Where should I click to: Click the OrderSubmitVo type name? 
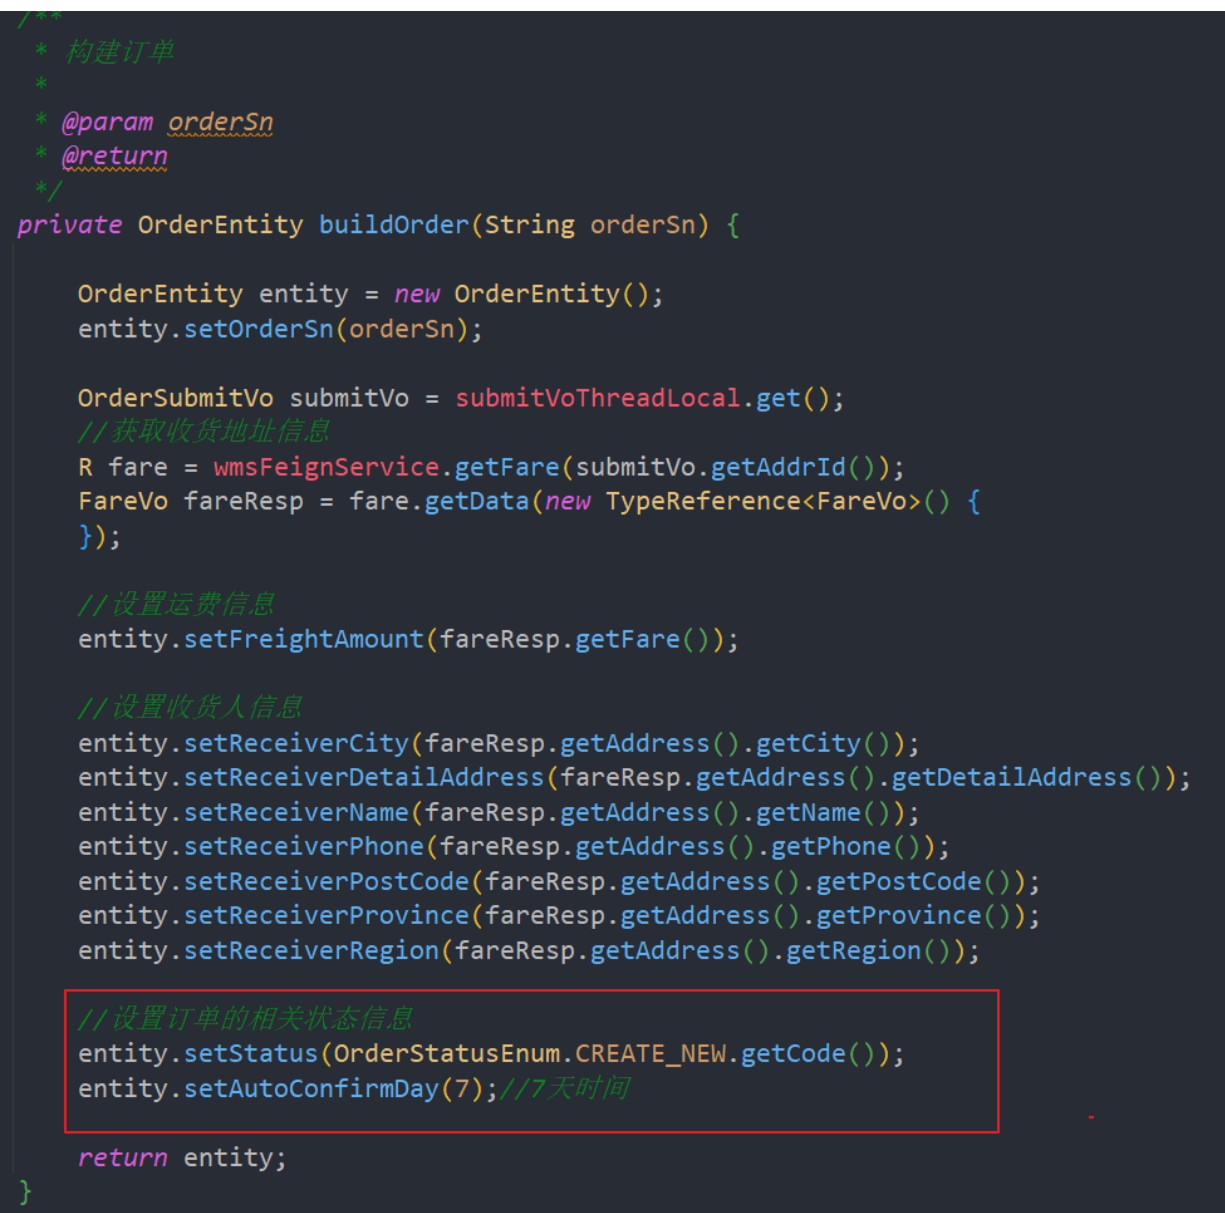[176, 398]
